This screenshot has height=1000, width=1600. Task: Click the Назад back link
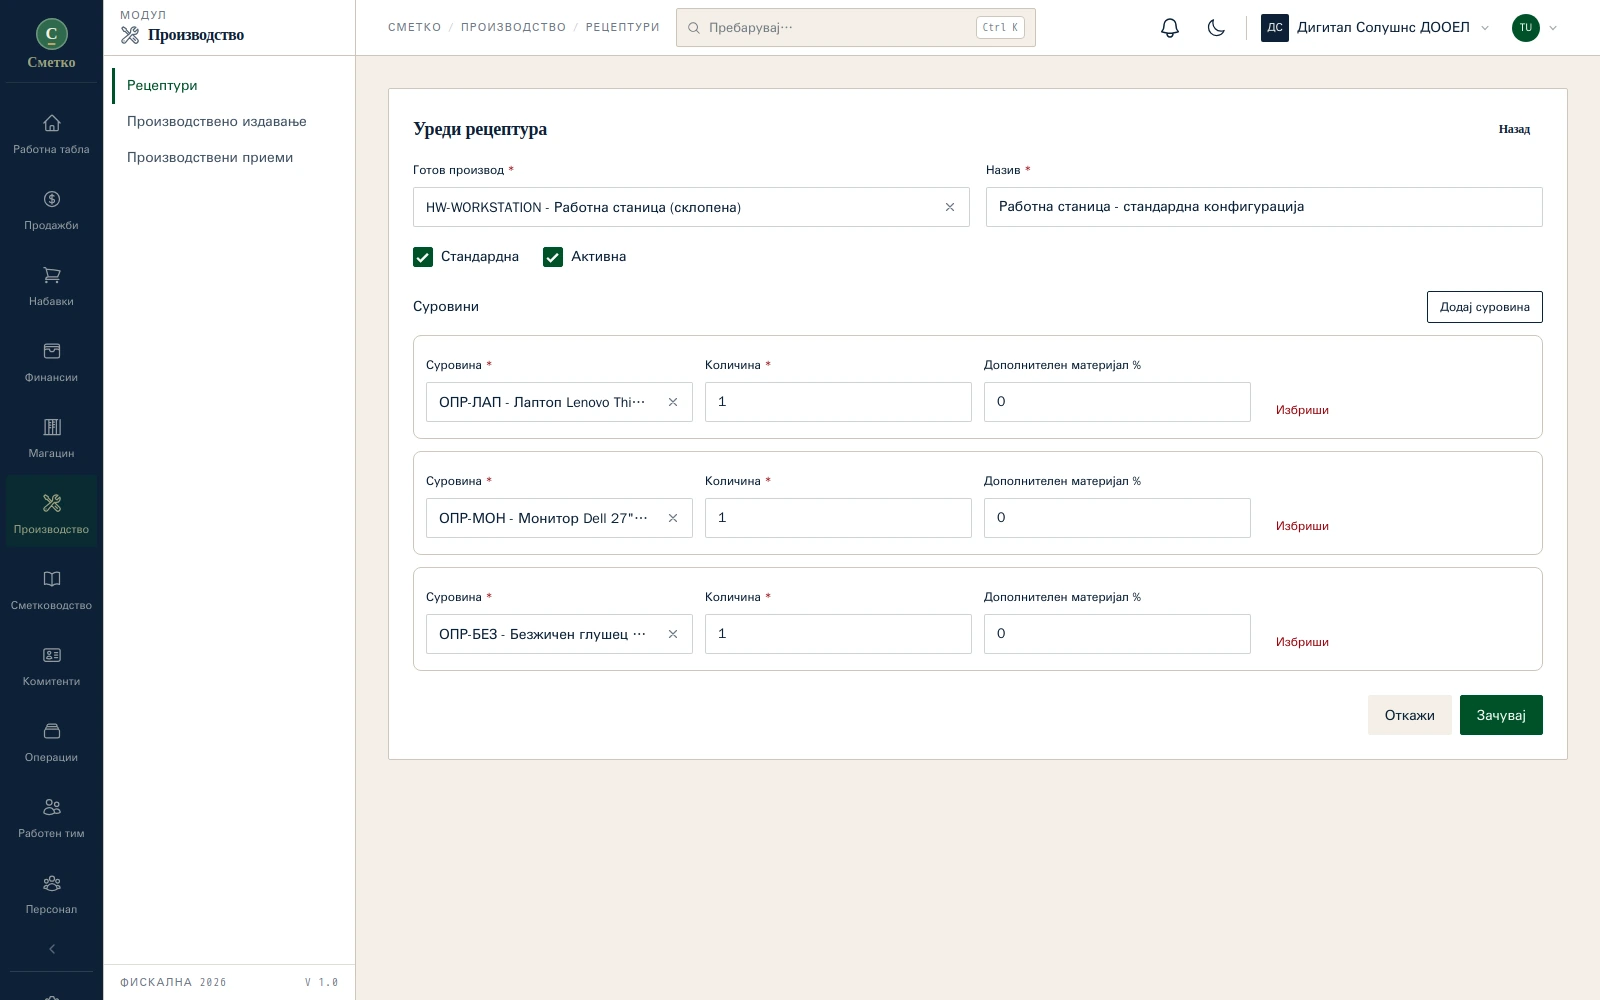coord(1514,129)
